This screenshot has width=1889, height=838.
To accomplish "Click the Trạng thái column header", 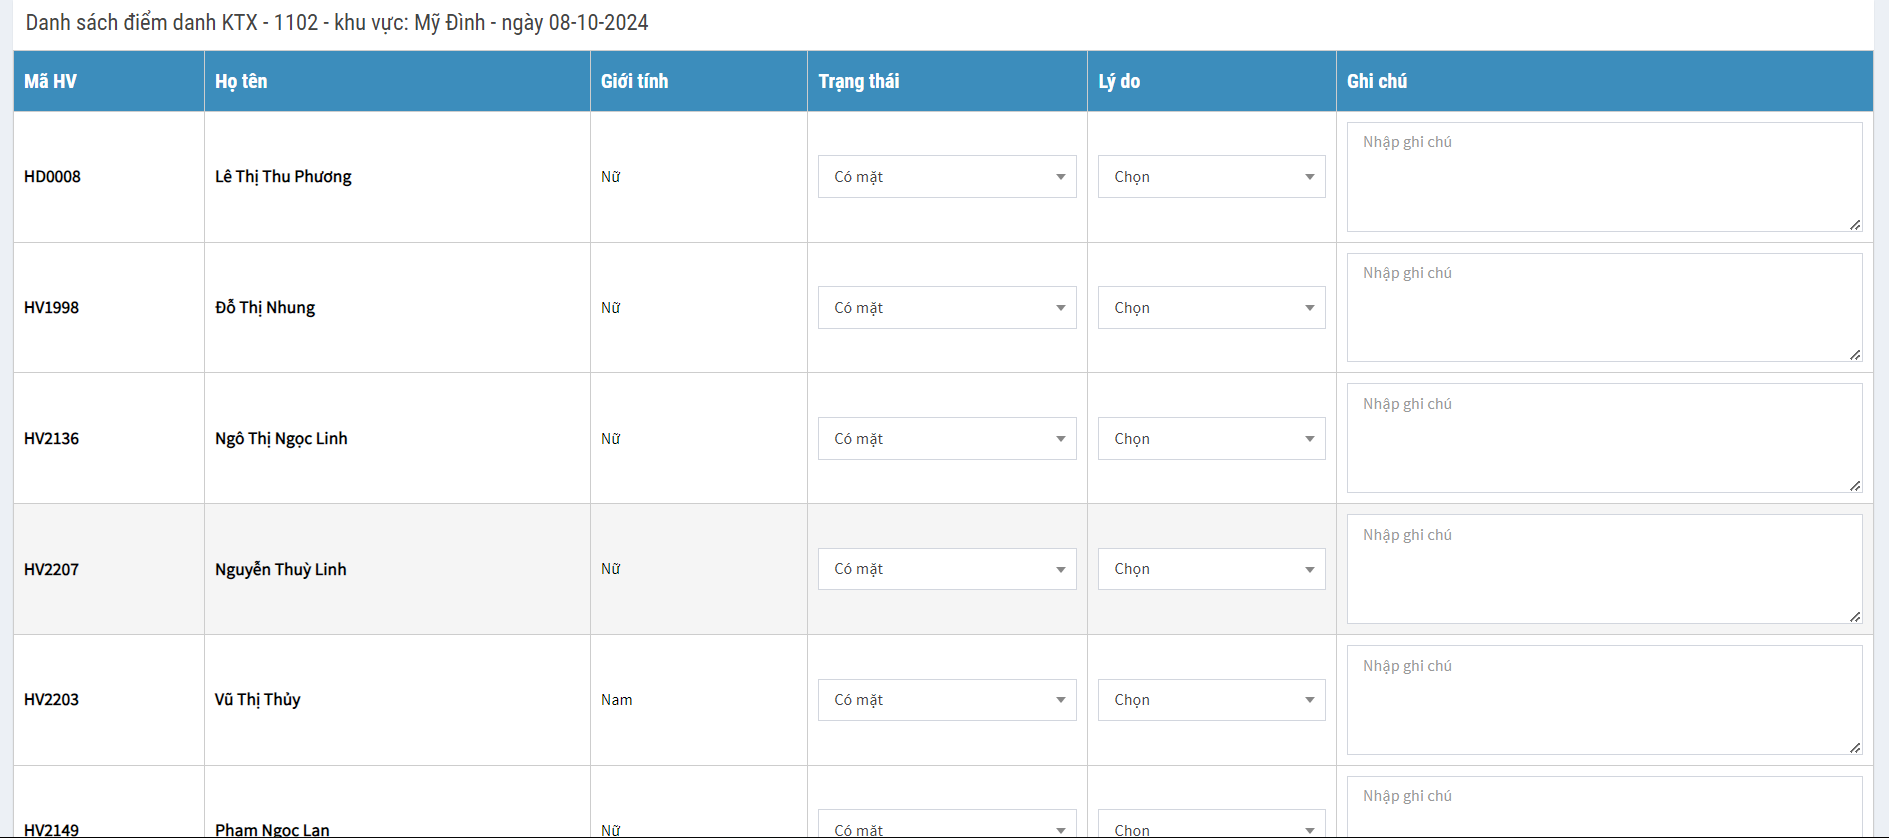I will coord(859,82).
